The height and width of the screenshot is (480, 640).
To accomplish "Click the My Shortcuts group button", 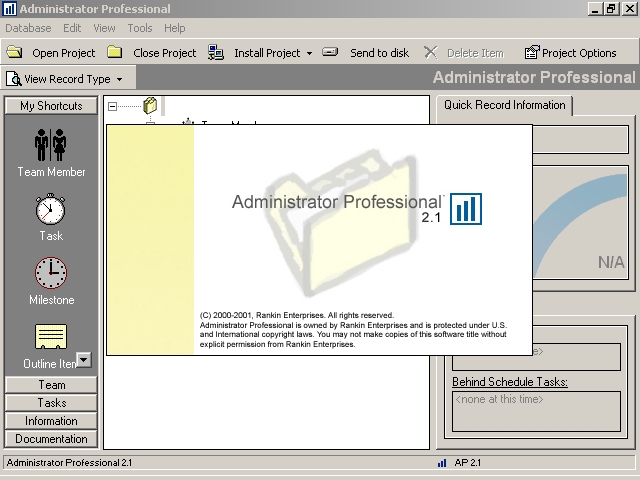I will pos(51,106).
